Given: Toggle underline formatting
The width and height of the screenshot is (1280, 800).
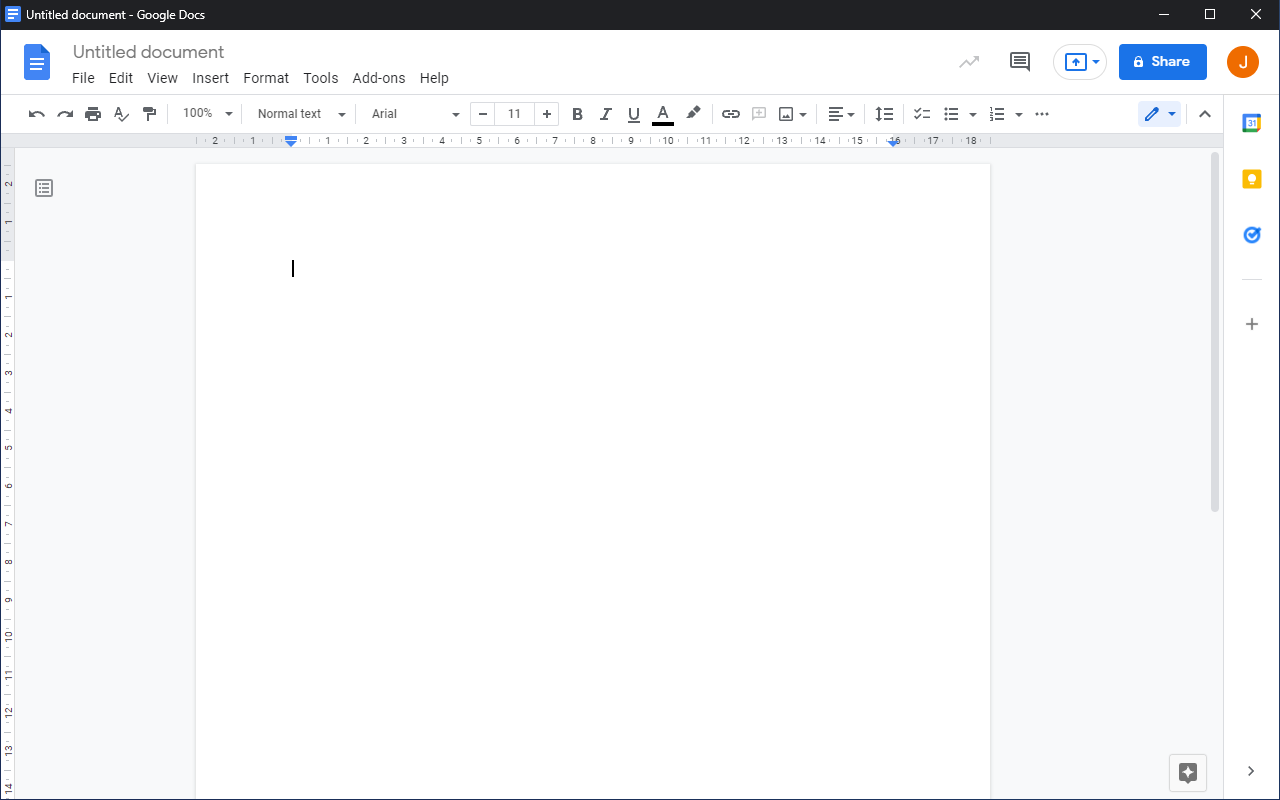Looking at the screenshot, I should point(633,113).
